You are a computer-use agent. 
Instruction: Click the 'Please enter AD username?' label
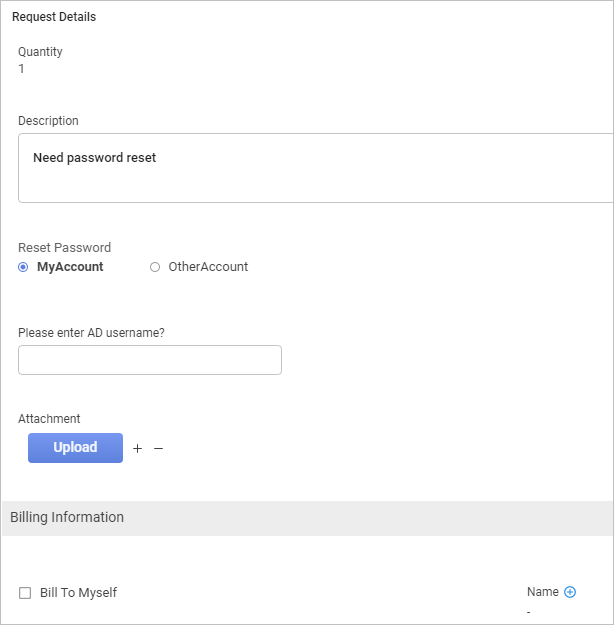click(x=91, y=333)
